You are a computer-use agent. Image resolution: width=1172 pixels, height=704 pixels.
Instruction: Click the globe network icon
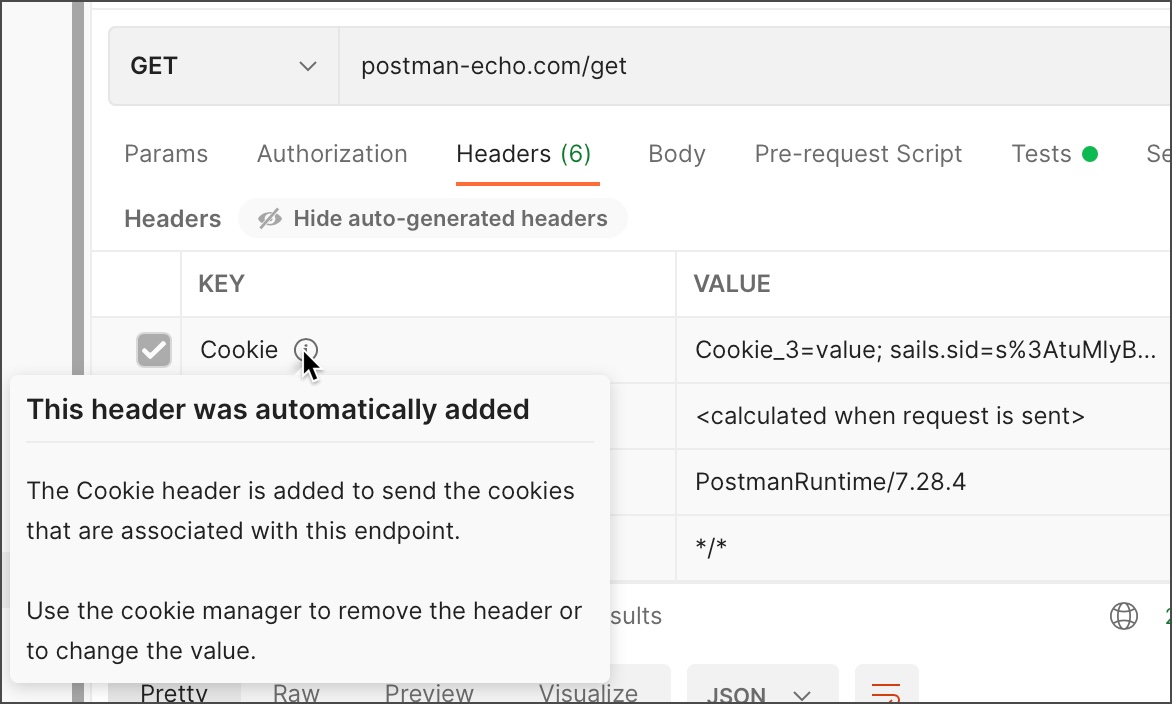(x=1124, y=616)
